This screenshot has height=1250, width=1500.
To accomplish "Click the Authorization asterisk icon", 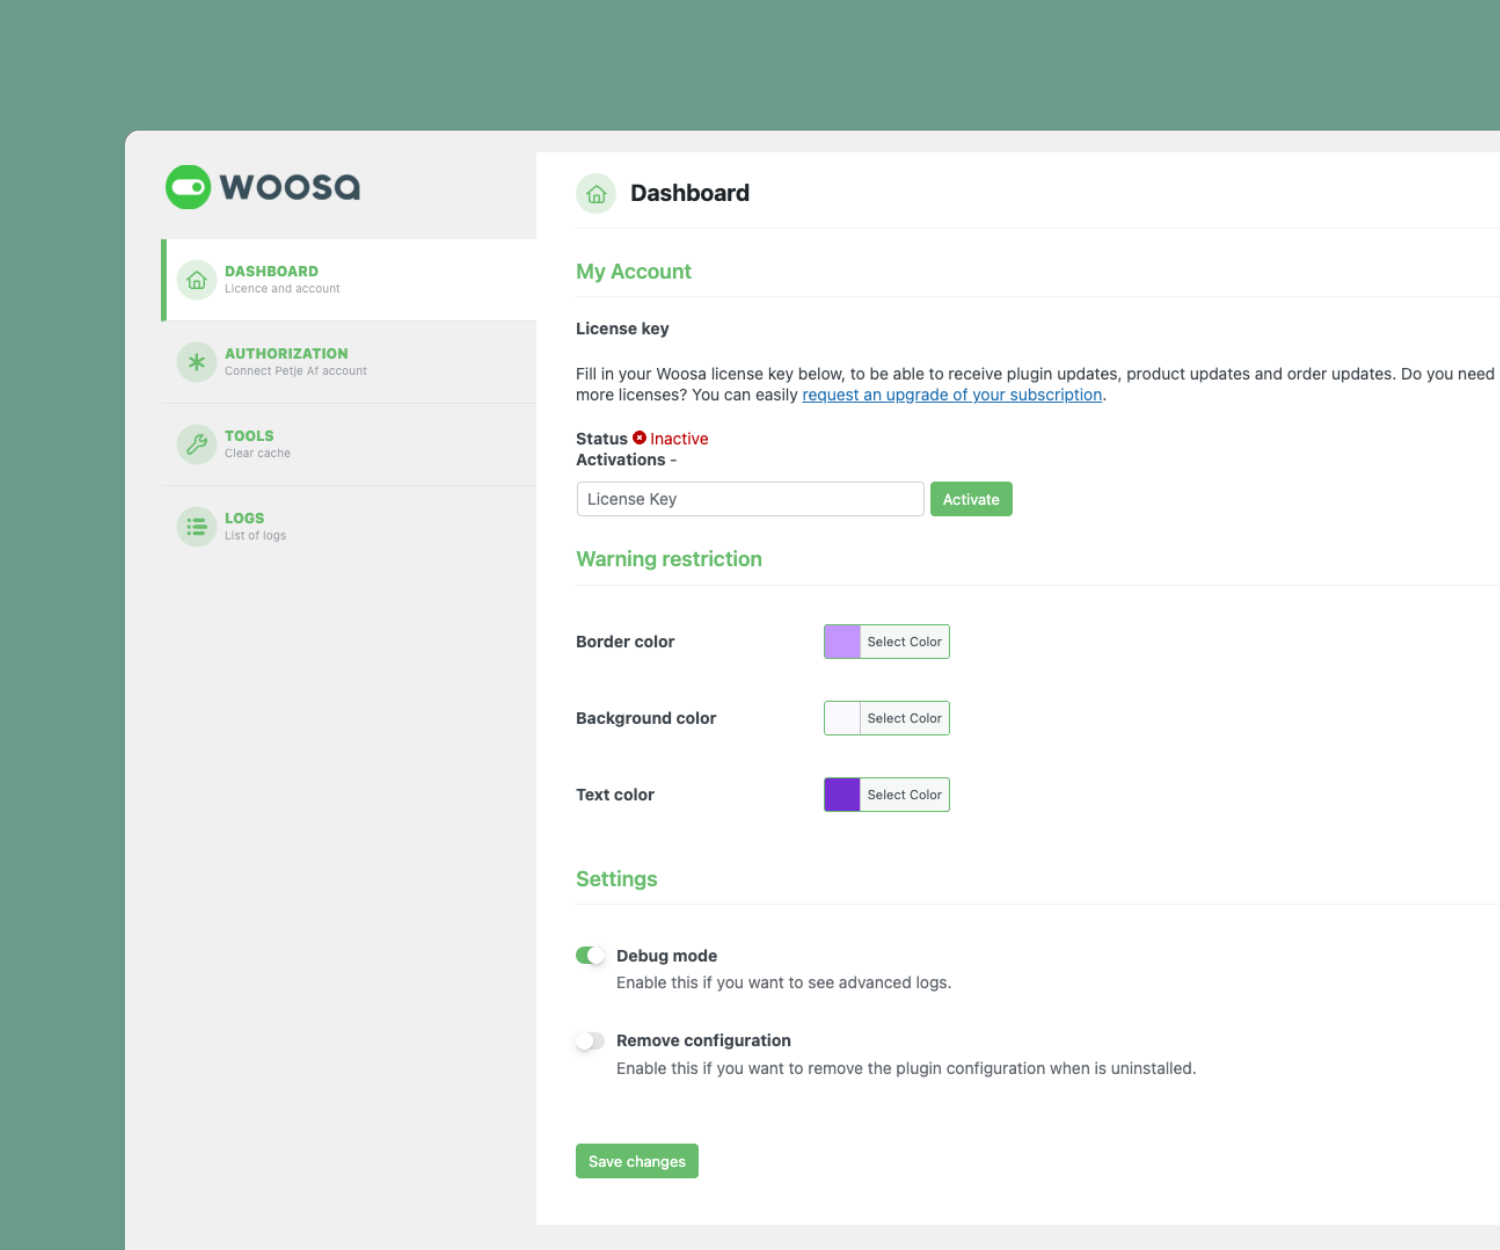I will 196,362.
